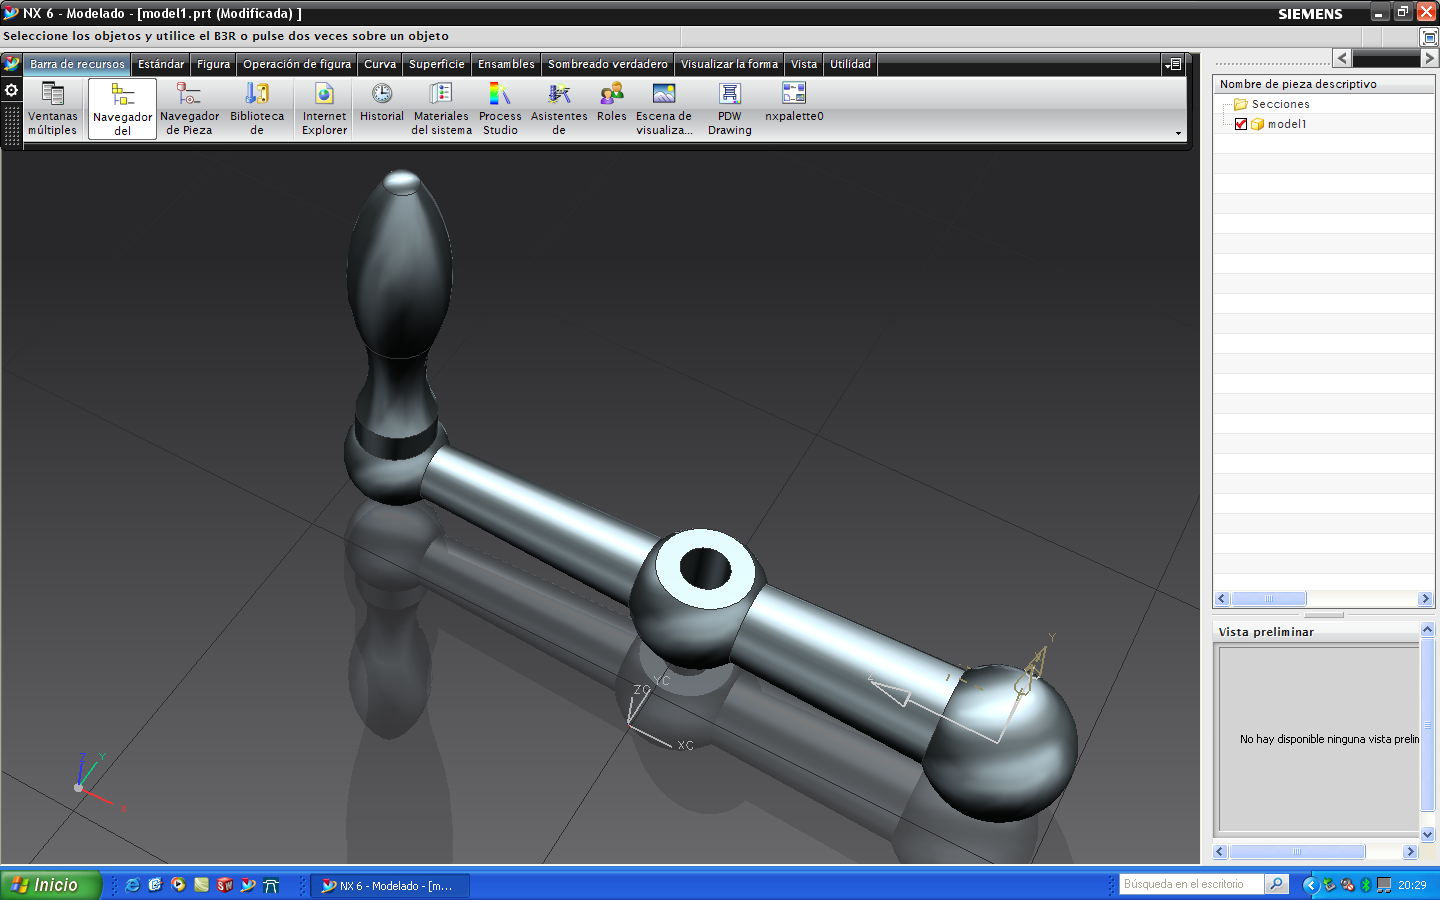Viewport: 1440px width, 900px height.
Task: Switch to Figura tab
Action: click(213, 64)
